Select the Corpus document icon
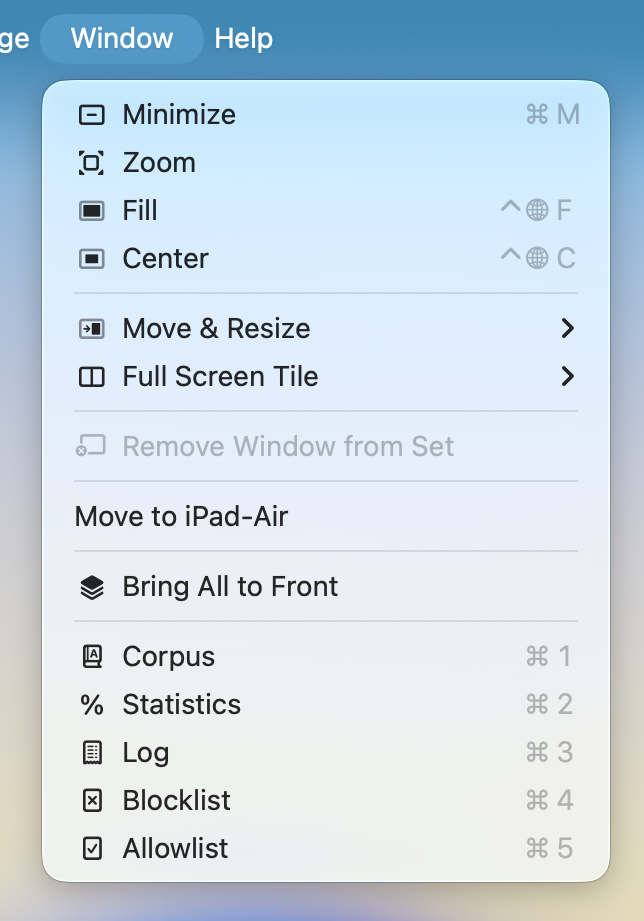This screenshot has width=644, height=921. [91, 656]
